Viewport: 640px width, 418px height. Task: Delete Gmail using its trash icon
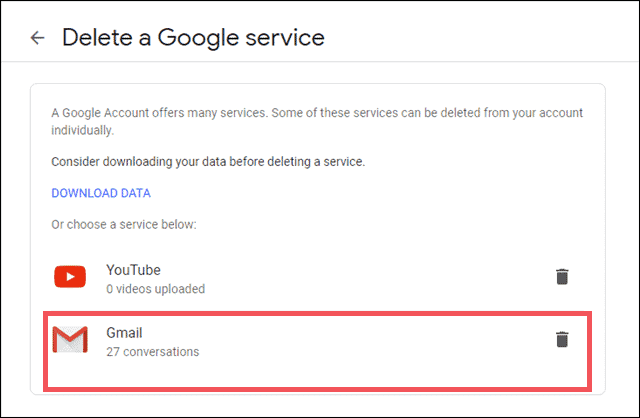(562, 339)
